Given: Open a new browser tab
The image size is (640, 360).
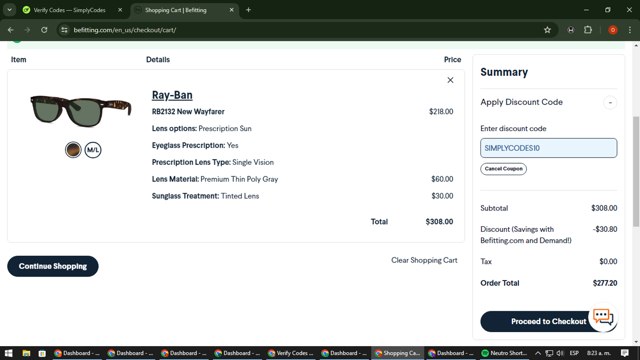Looking at the screenshot, I should click(248, 10).
